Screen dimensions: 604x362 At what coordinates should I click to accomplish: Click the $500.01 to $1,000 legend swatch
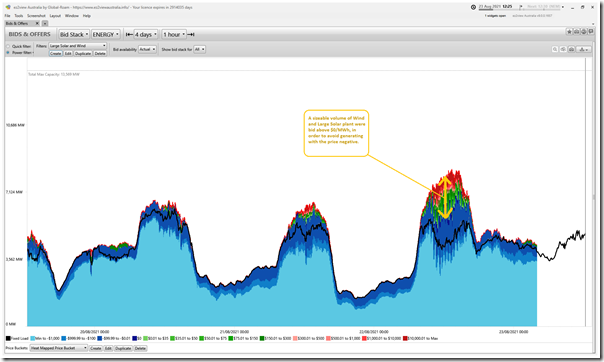(328, 339)
